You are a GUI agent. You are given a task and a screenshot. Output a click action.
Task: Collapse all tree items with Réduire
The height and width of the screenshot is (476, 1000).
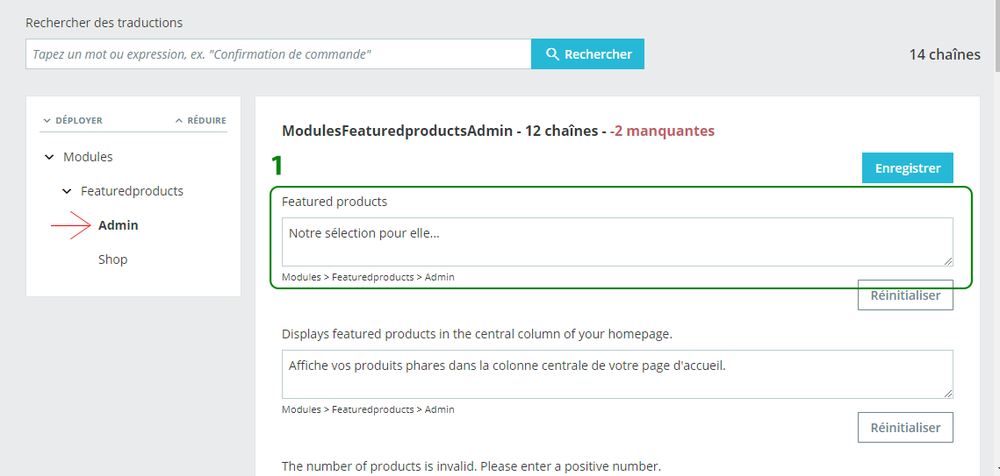click(201, 121)
